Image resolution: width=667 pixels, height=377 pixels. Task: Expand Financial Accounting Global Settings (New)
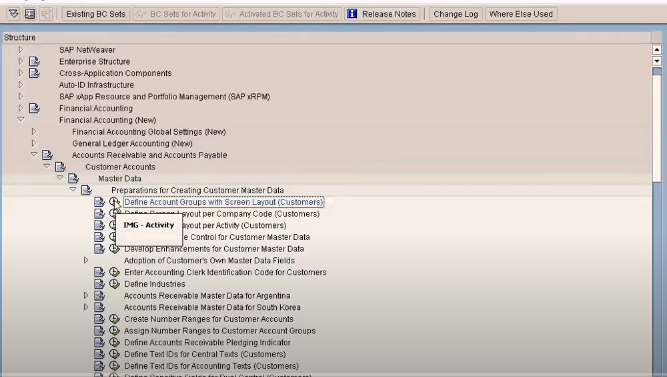(x=34, y=131)
